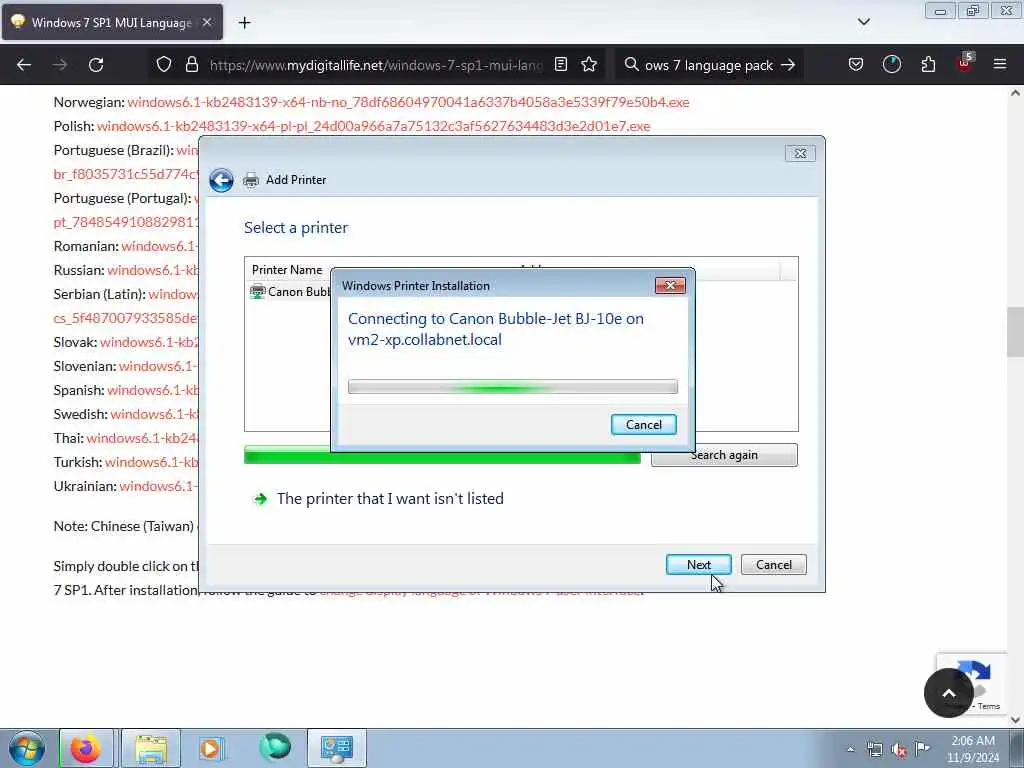Expand the list all tabs chevron
1024x768 pixels.
point(863,22)
